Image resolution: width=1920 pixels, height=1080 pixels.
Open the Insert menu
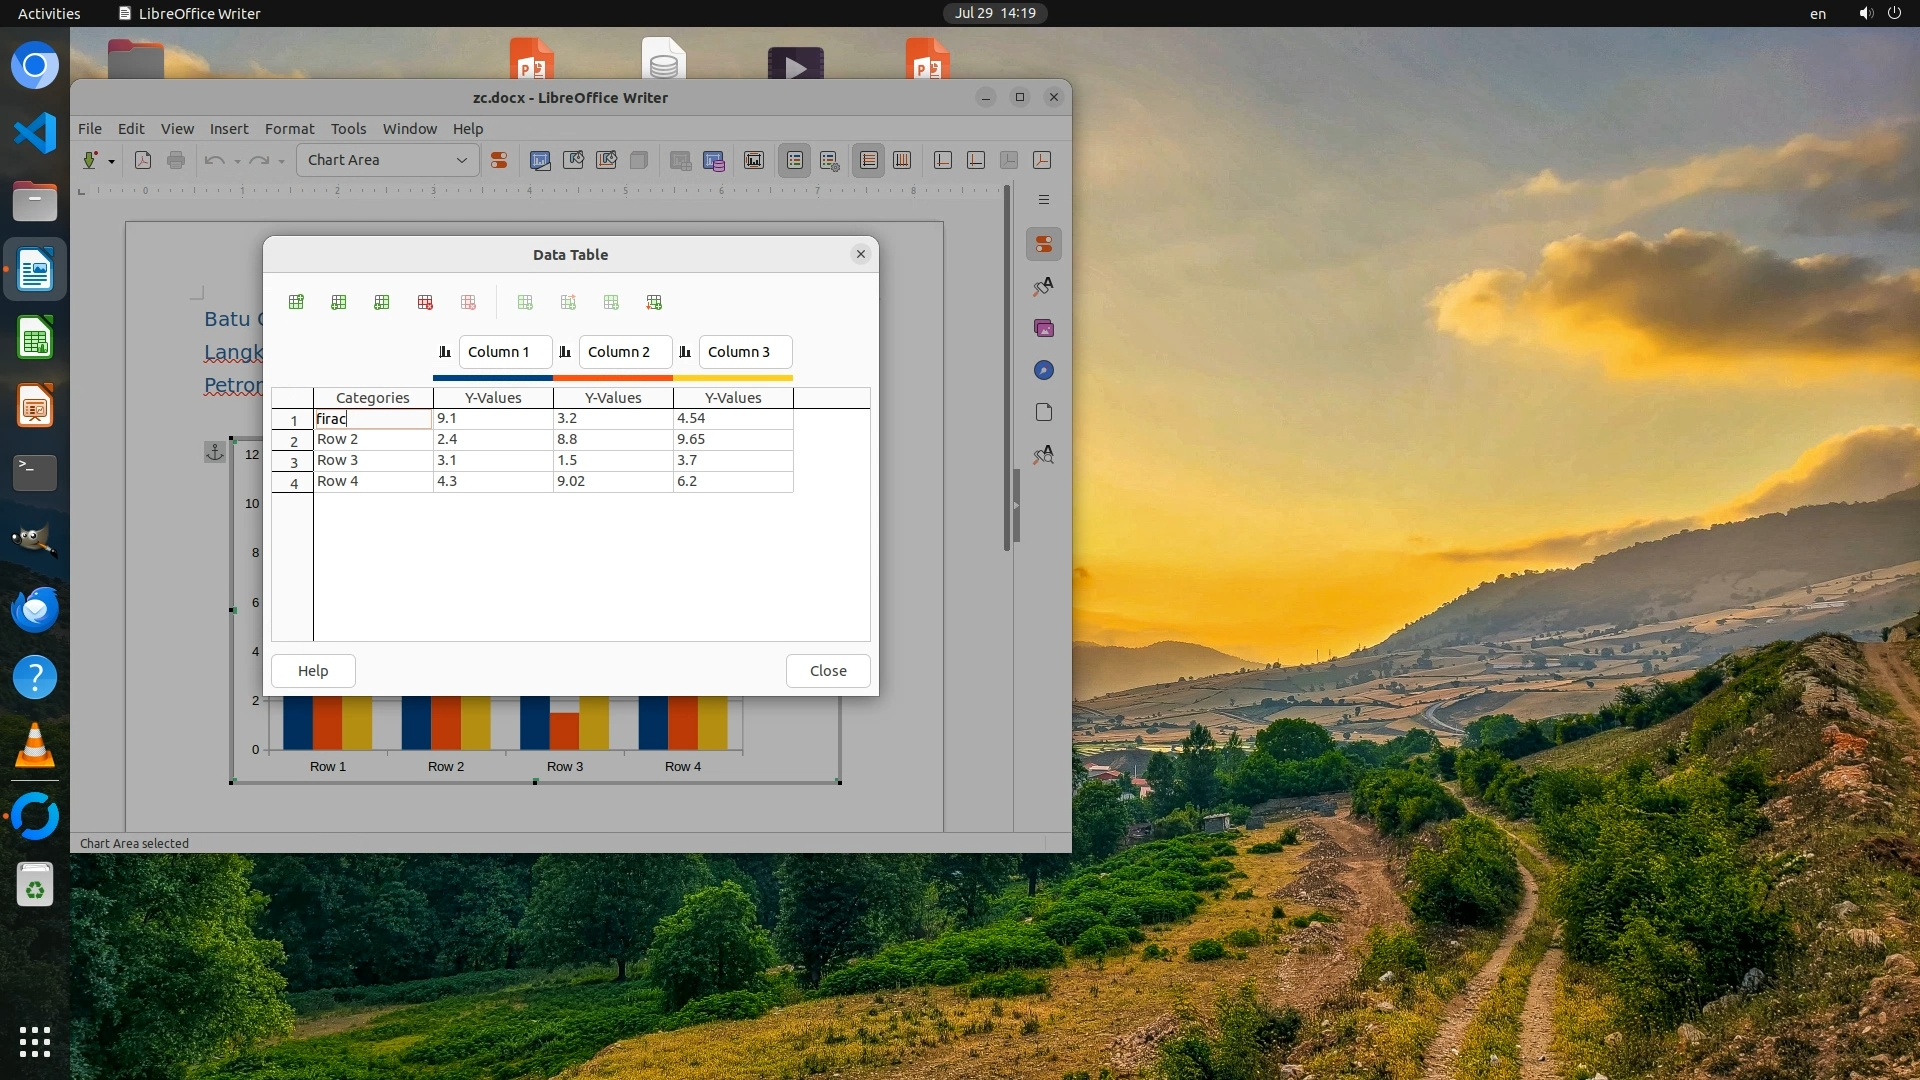(x=228, y=128)
